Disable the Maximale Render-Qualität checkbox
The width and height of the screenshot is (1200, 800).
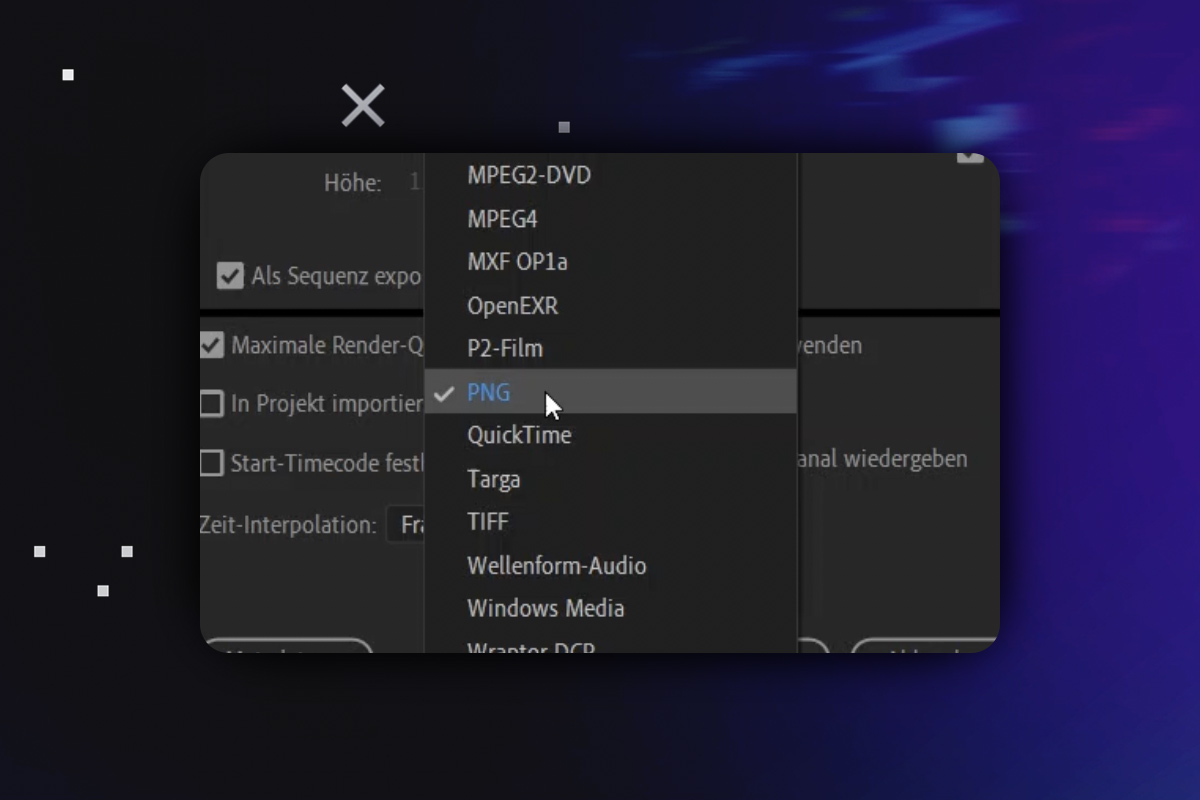(x=211, y=345)
